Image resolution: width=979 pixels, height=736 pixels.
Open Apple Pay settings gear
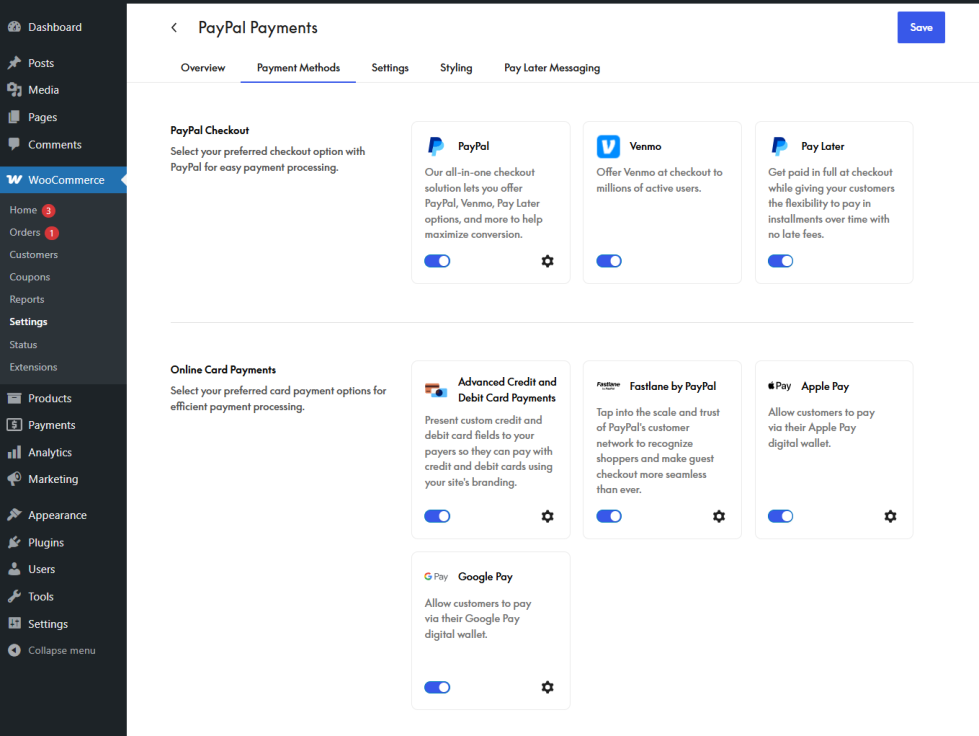(890, 516)
